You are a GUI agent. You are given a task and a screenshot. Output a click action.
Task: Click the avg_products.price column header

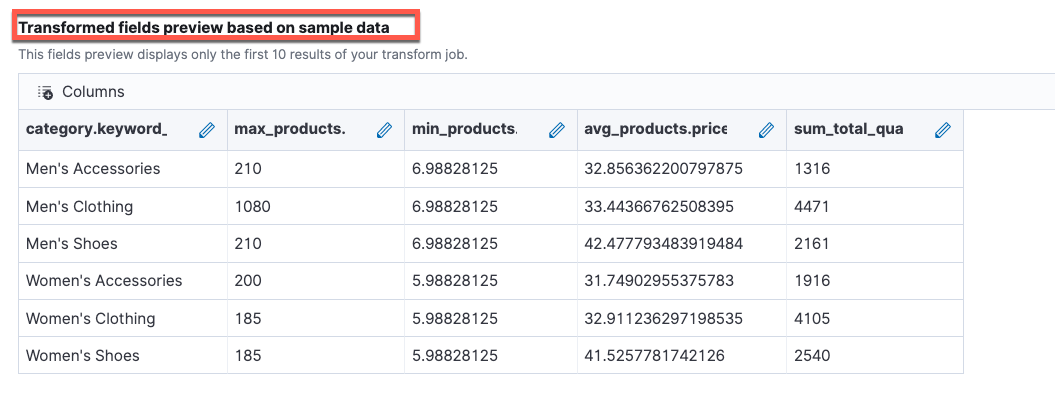[655, 130]
